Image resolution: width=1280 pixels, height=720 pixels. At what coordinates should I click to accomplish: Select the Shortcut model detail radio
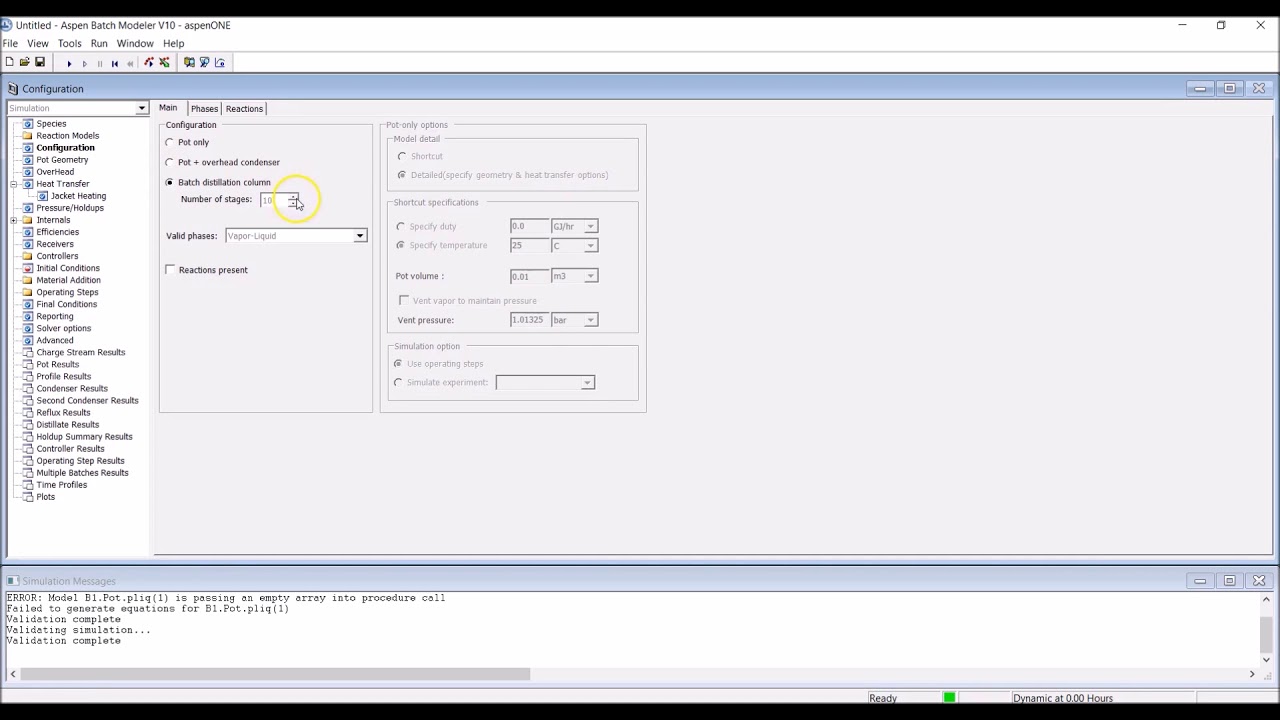(402, 156)
